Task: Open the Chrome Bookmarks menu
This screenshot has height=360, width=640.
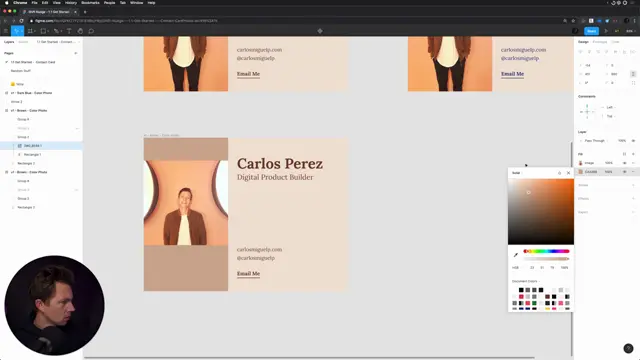Action: [90, 3]
